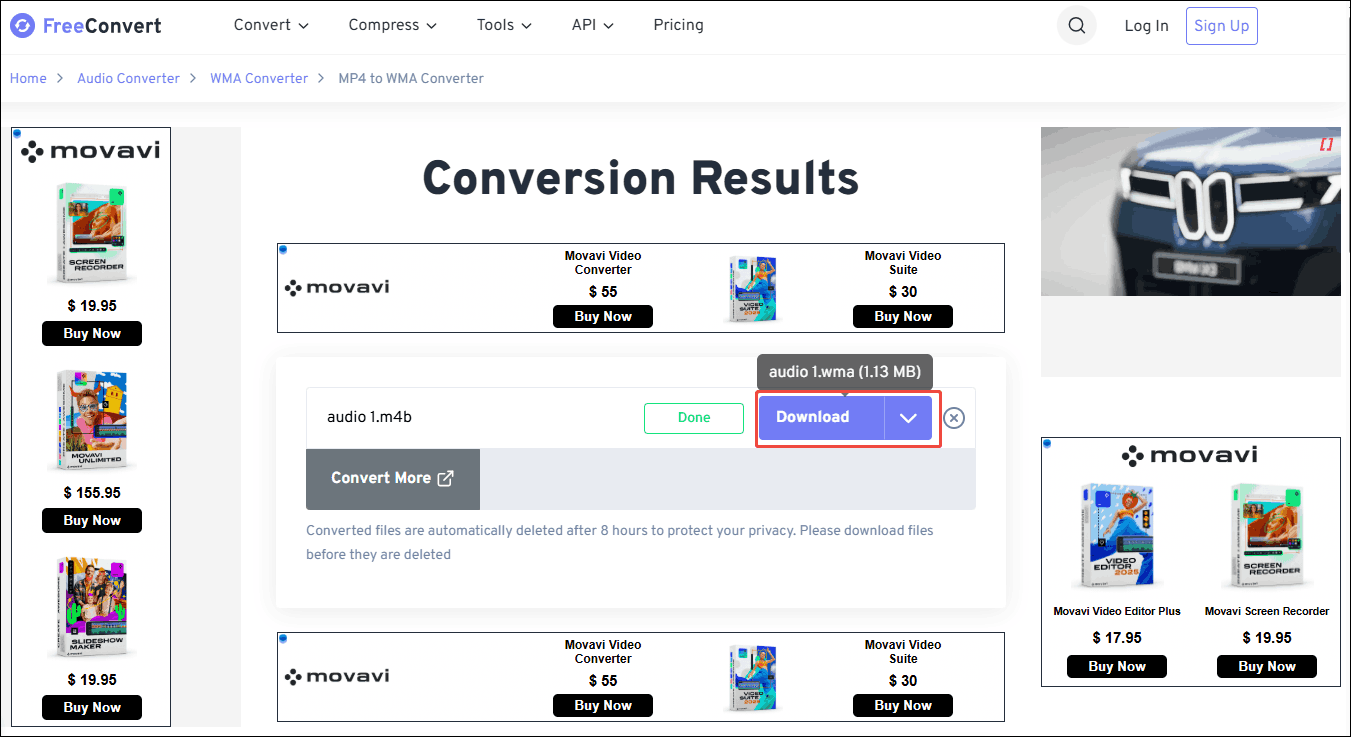
Task: Click the Slideshow Maker product box
Action: (91, 607)
